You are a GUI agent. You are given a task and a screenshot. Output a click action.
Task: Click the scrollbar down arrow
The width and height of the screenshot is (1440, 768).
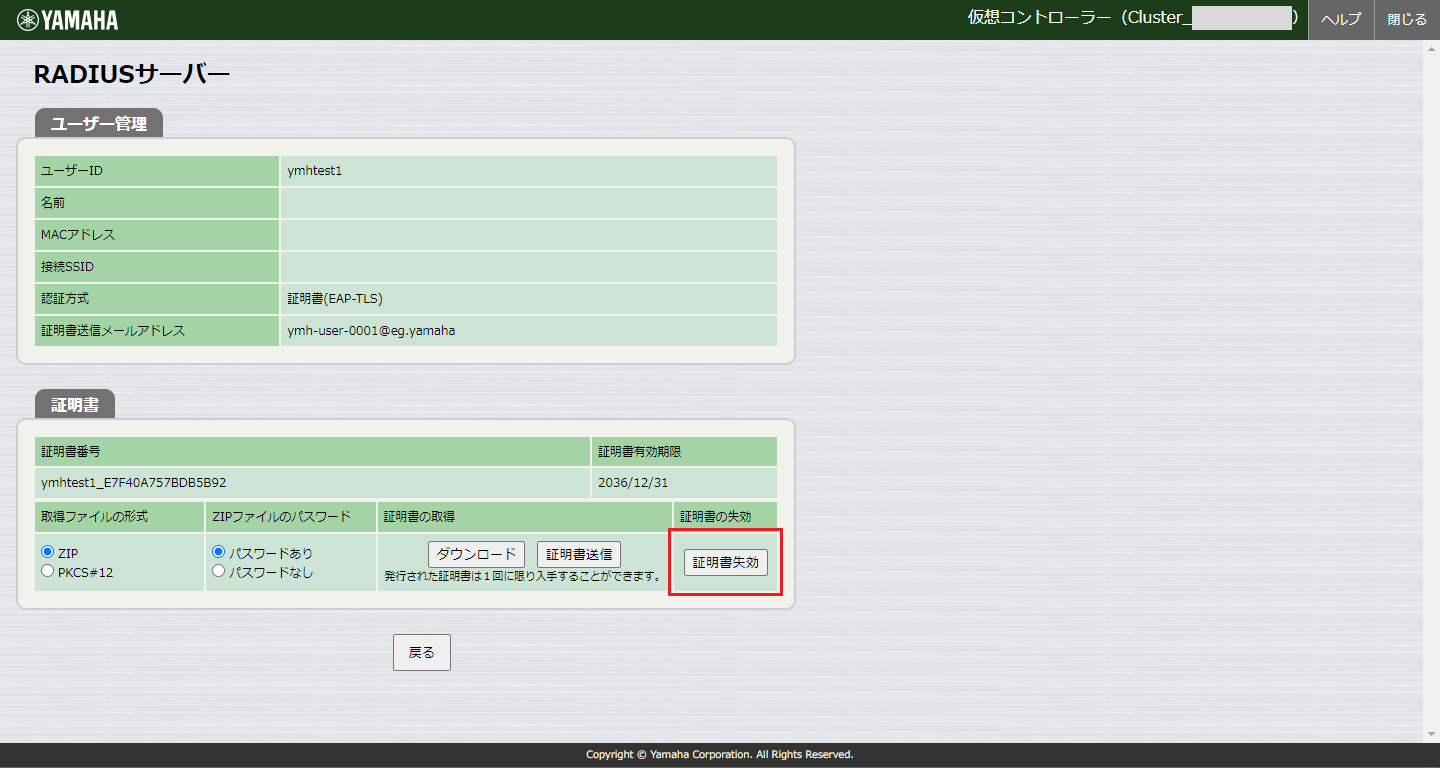point(1431,735)
